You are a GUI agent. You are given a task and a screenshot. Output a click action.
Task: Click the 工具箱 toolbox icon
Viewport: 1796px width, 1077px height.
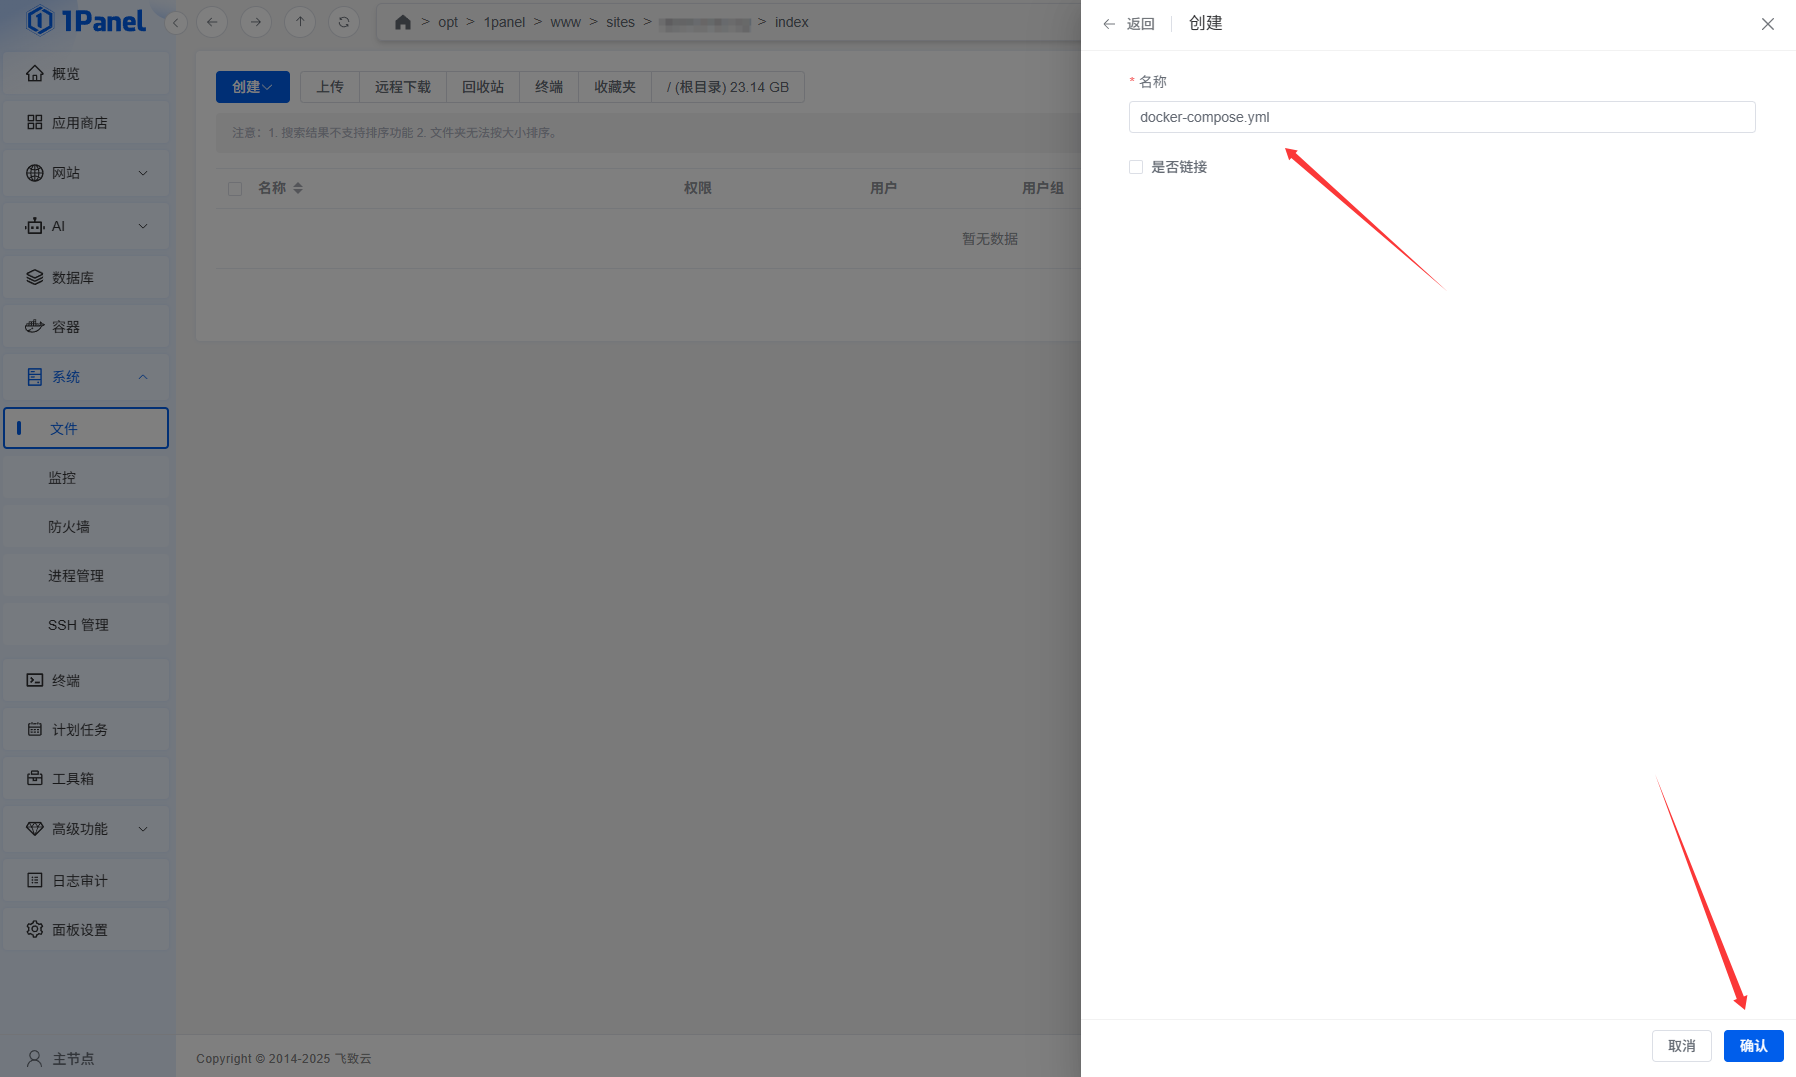click(35, 778)
